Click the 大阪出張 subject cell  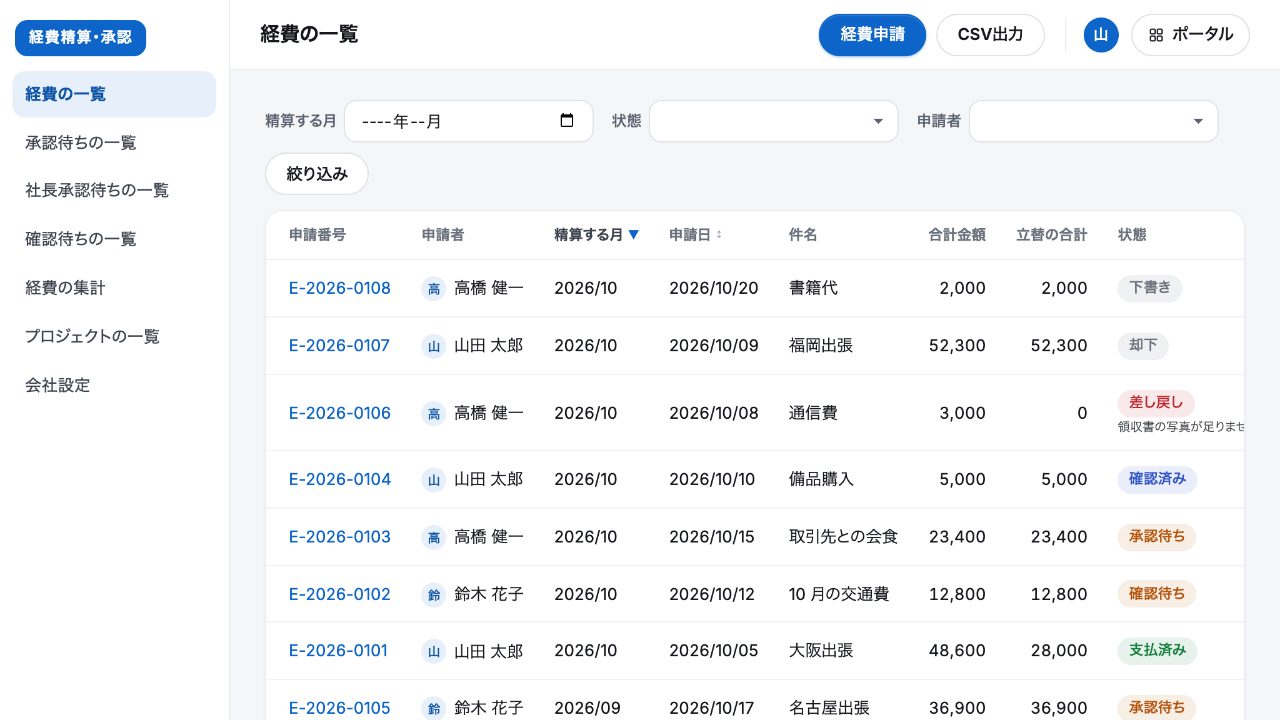(821, 651)
